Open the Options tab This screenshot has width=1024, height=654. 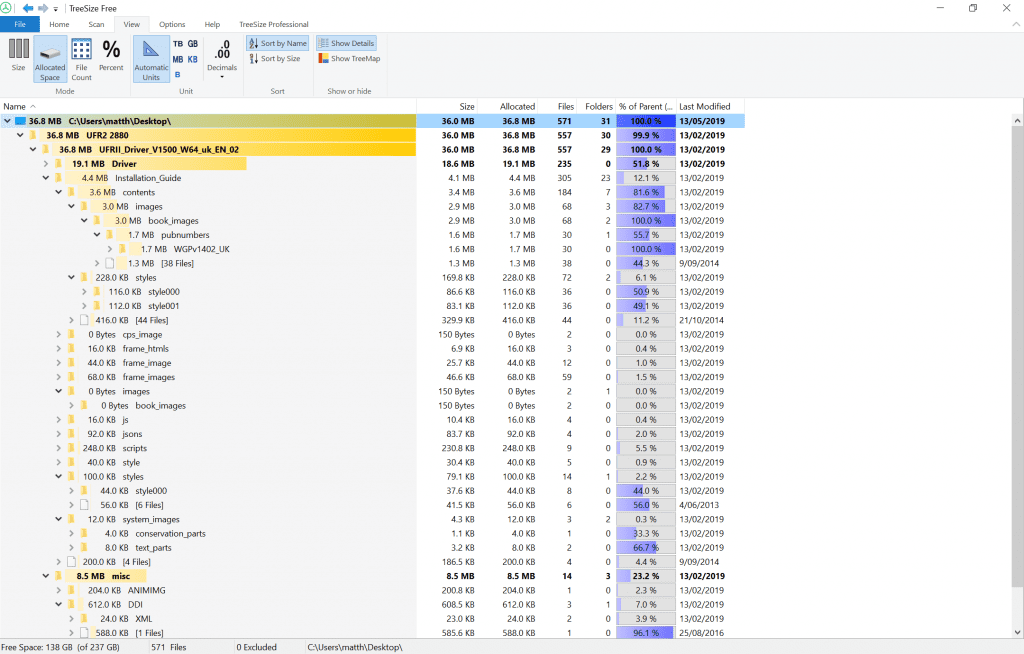point(172,24)
